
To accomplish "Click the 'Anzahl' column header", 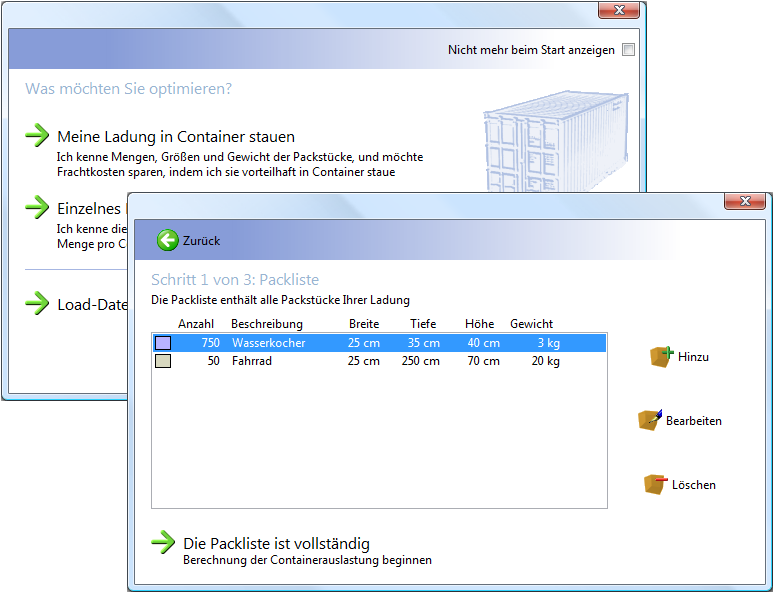I will (x=196, y=324).
